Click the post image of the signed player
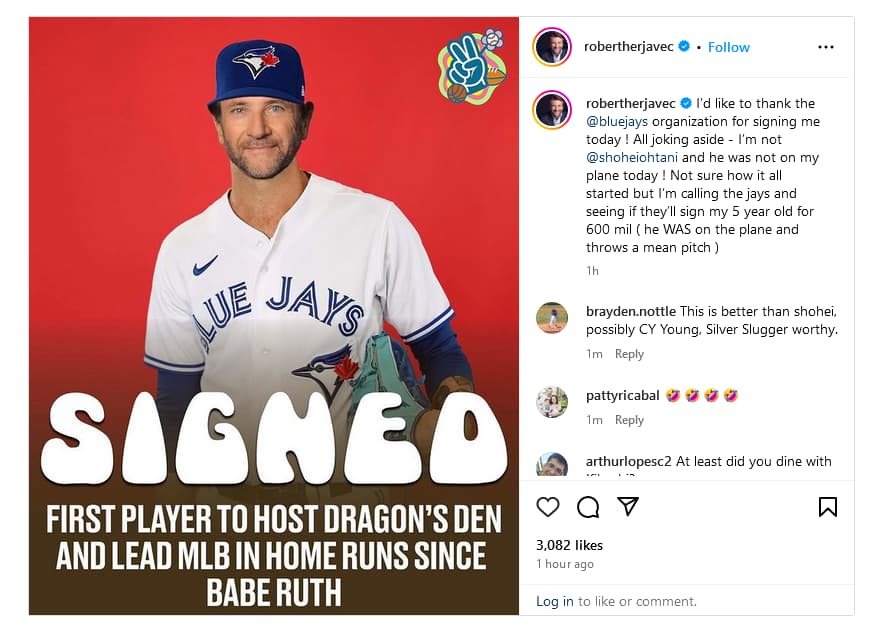Image resolution: width=874 pixels, height=629 pixels. tap(273, 300)
